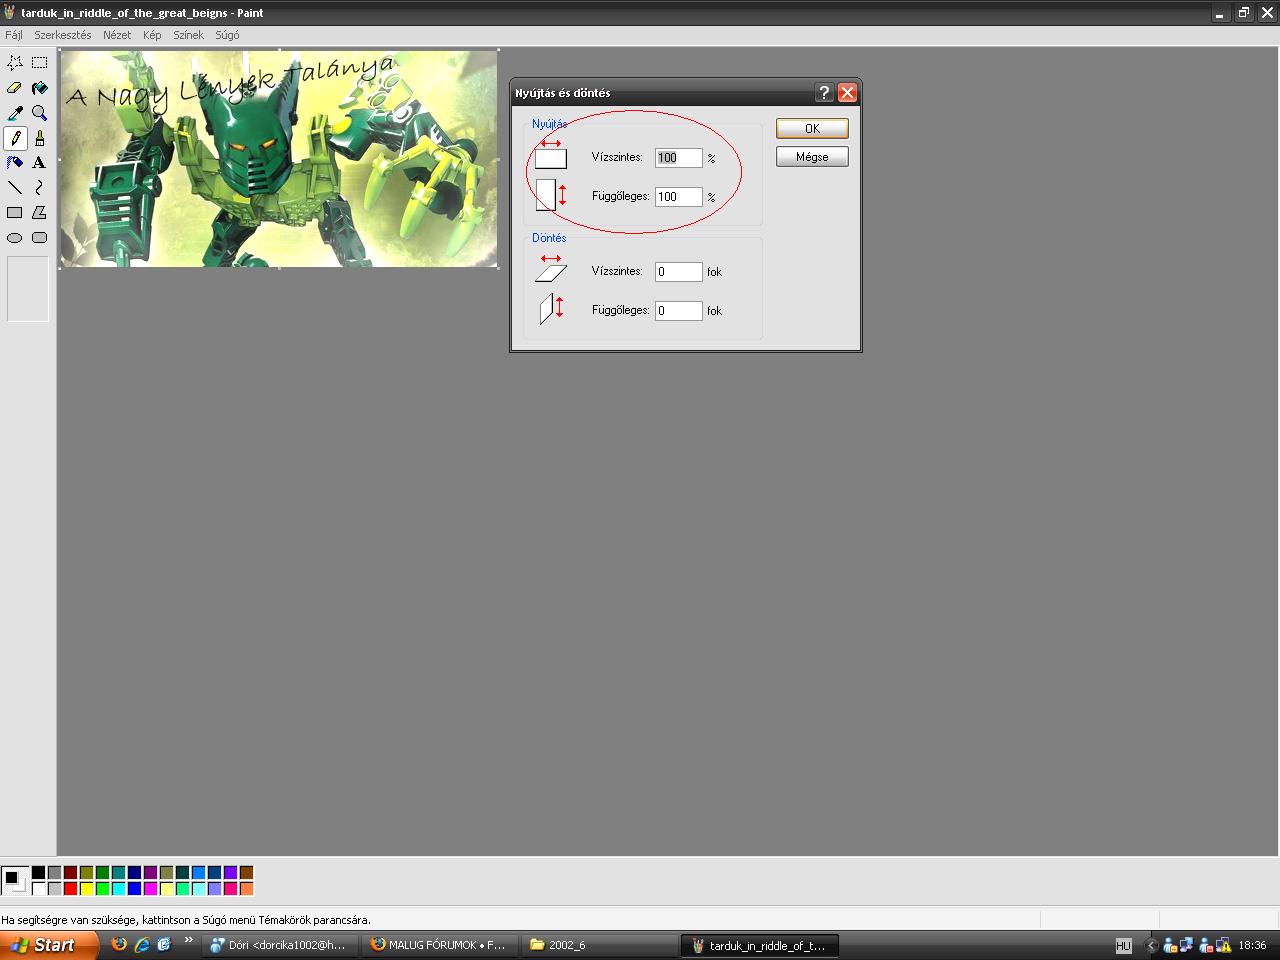Select the Text tool
This screenshot has height=960, width=1280.
click(40, 162)
